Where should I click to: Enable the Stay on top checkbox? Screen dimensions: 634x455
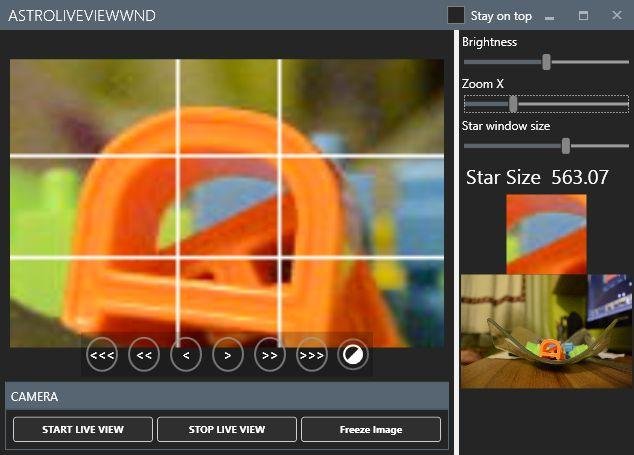(x=456, y=15)
